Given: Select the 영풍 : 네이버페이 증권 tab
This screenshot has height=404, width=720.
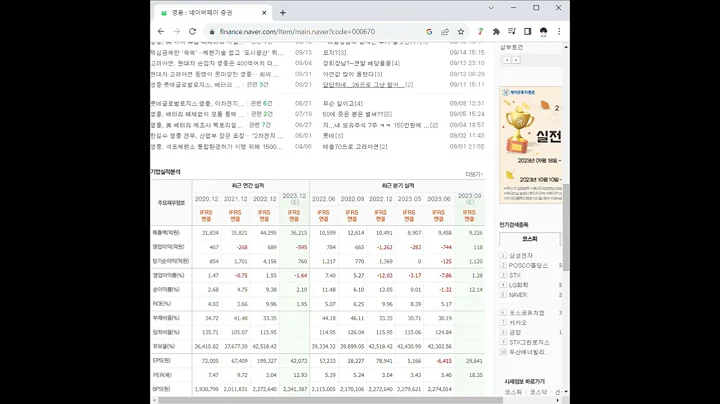Looking at the screenshot, I should click(x=213, y=13).
